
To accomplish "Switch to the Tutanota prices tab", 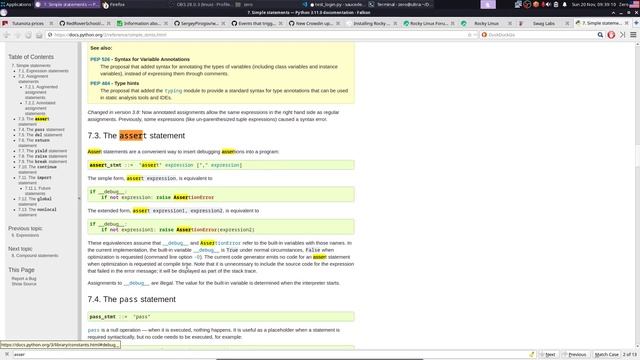I will (28, 24).
